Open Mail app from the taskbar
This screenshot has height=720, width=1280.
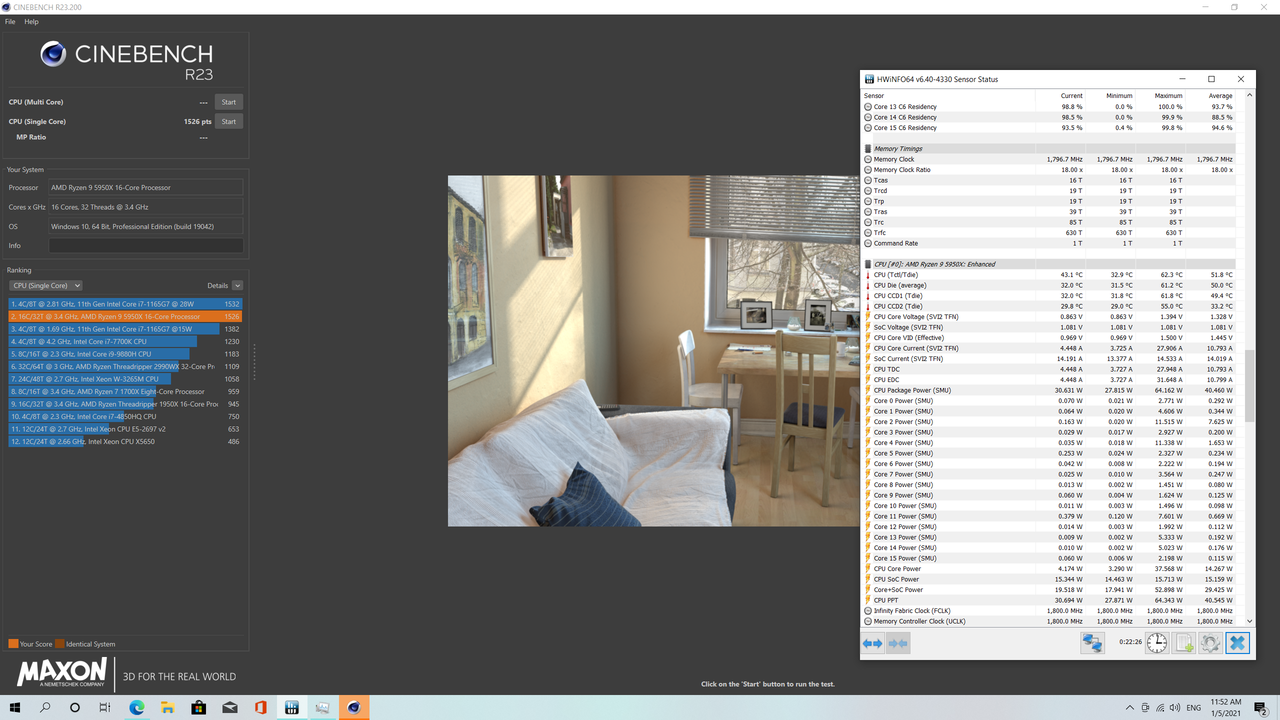[230, 708]
